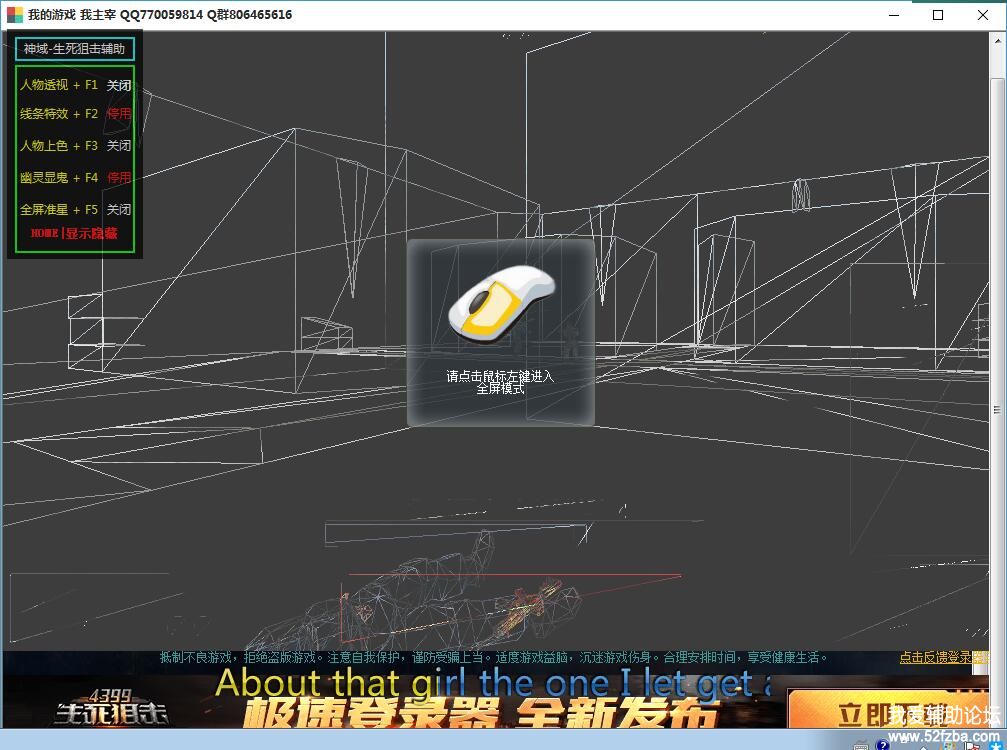Click the 人物透视 label text
Image resolution: width=1007 pixels, height=750 pixels.
[x=44, y=85]
